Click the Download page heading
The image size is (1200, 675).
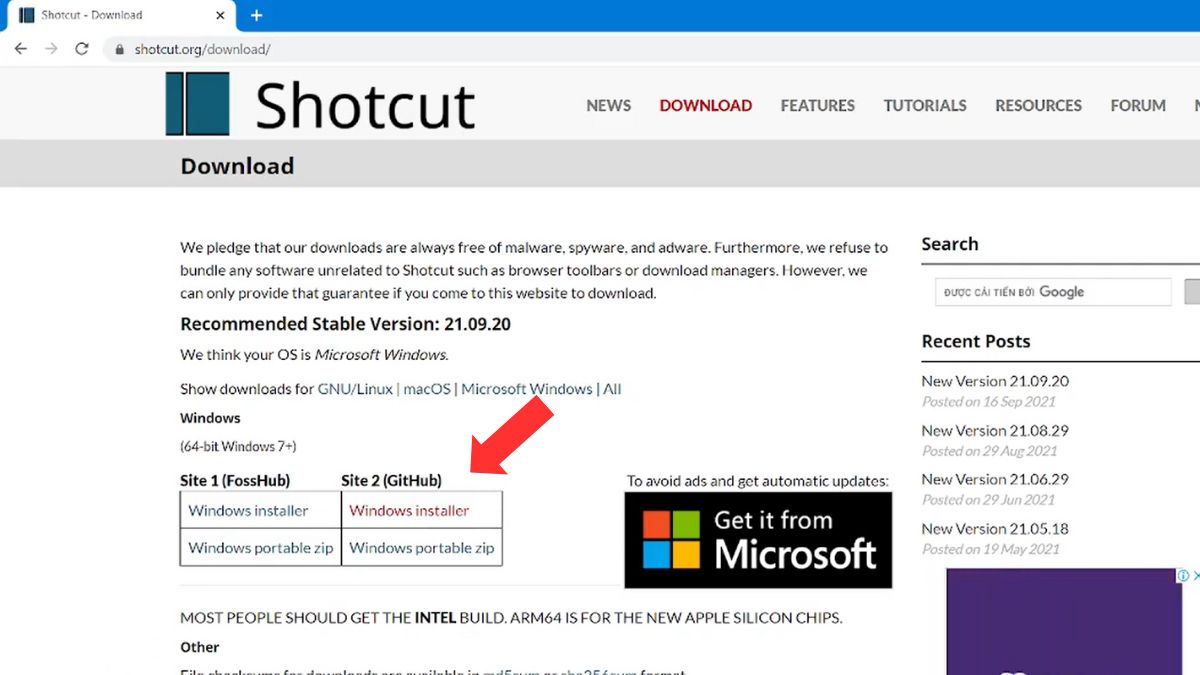[x=237, y=166]
